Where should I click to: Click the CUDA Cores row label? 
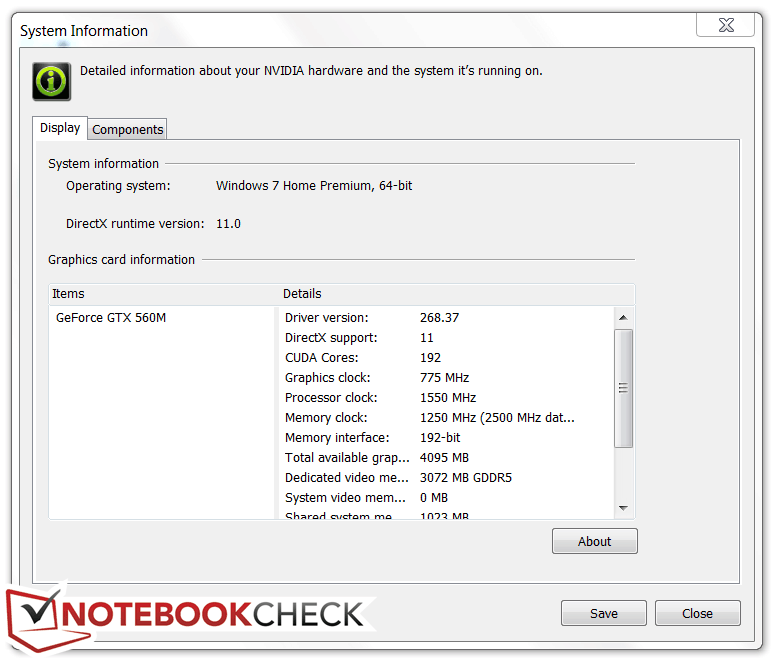(321, 357)
